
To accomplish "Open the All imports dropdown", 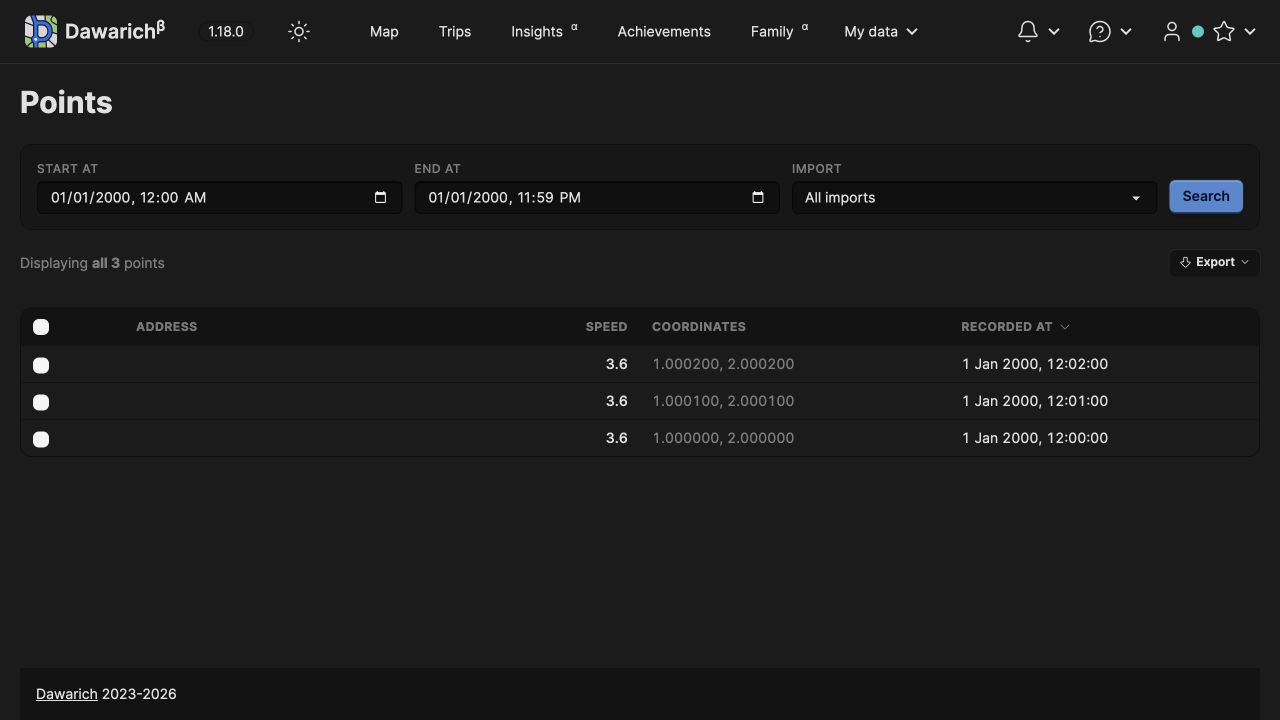I will [x=974, y=197].
